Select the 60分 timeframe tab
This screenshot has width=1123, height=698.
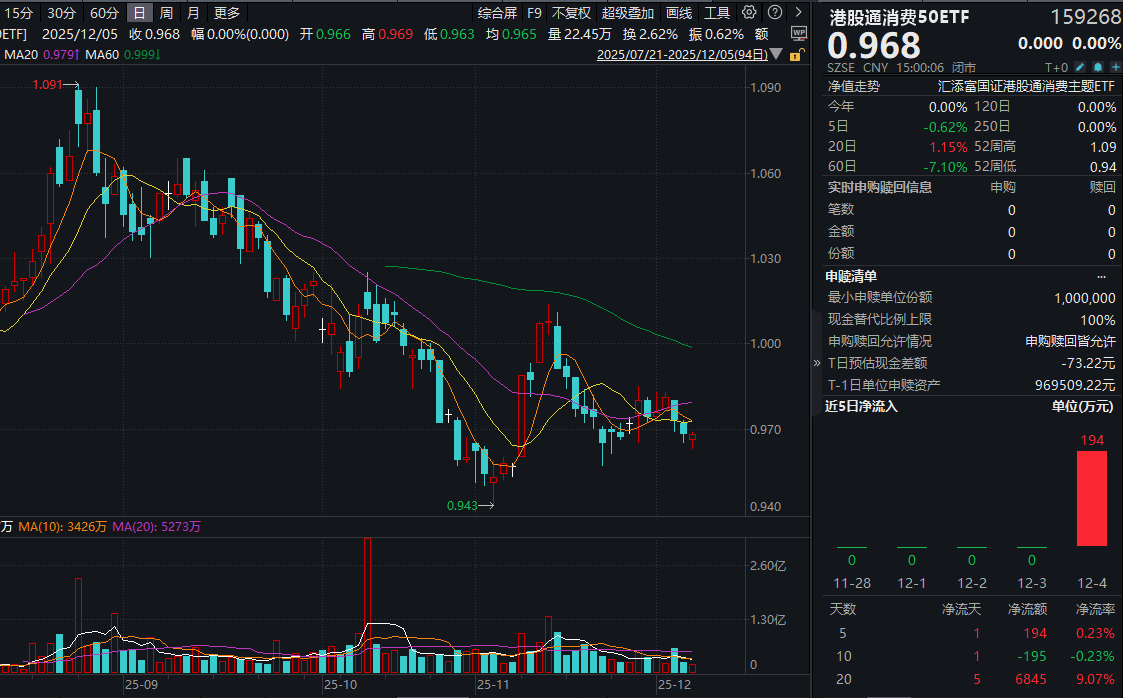pyautogui.click(x=104, y=13)
